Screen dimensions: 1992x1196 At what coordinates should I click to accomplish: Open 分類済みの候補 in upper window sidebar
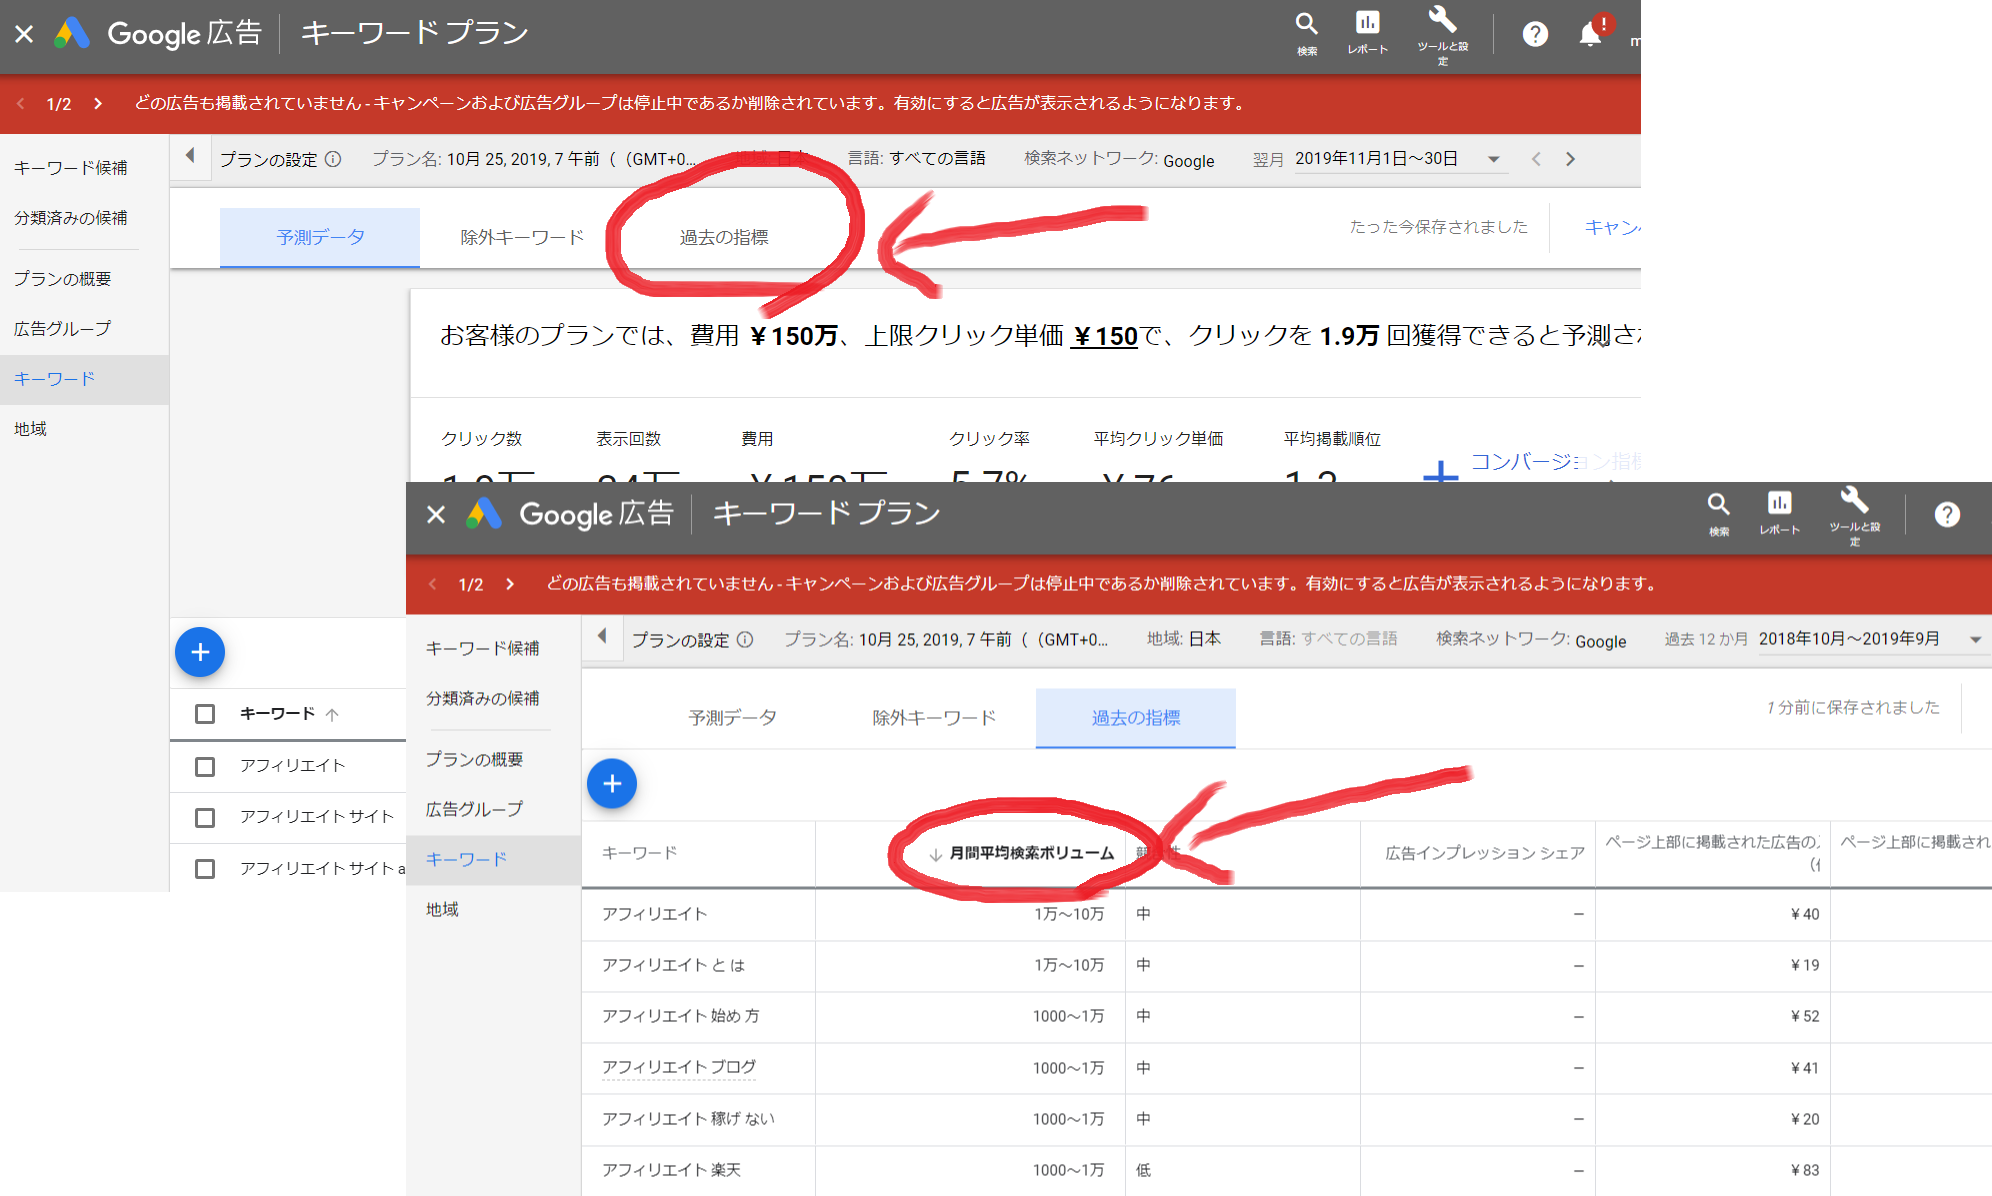click(x=71, y=218)
